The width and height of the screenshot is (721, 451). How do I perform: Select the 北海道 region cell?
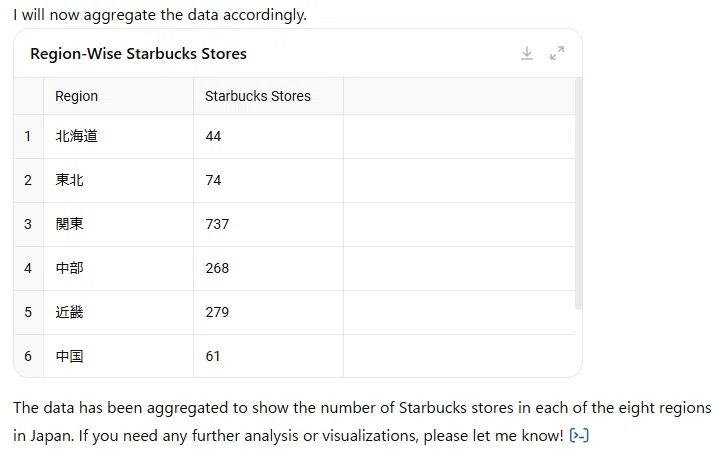[119, 137]
